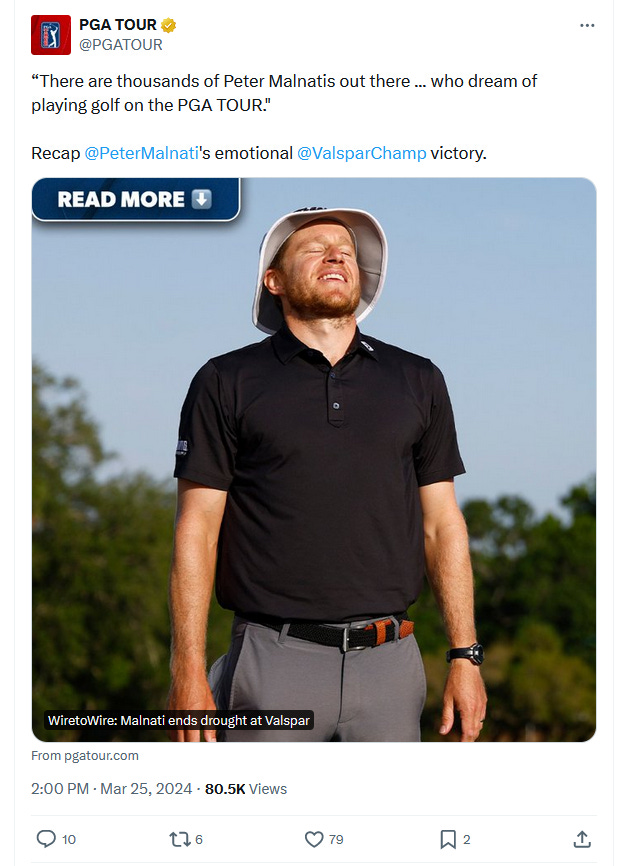
Task: Open the @ValsparChamp mention link
Action: [362, 153]
